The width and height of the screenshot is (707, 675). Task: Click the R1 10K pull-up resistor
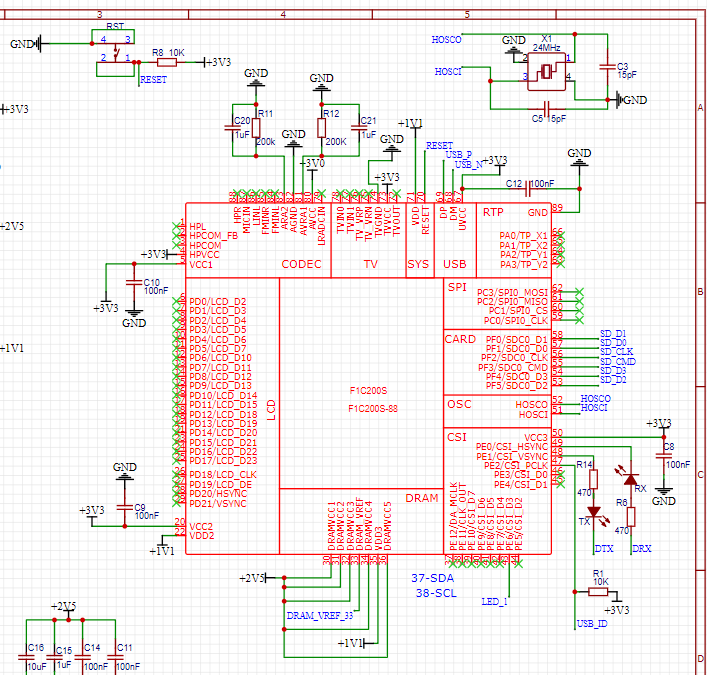(x=598, y=592)
